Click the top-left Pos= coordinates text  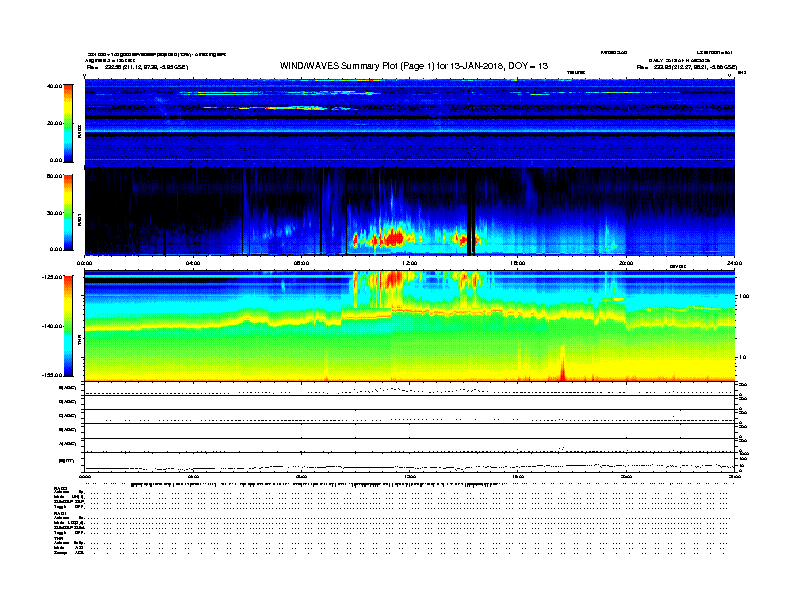[137, 67]
